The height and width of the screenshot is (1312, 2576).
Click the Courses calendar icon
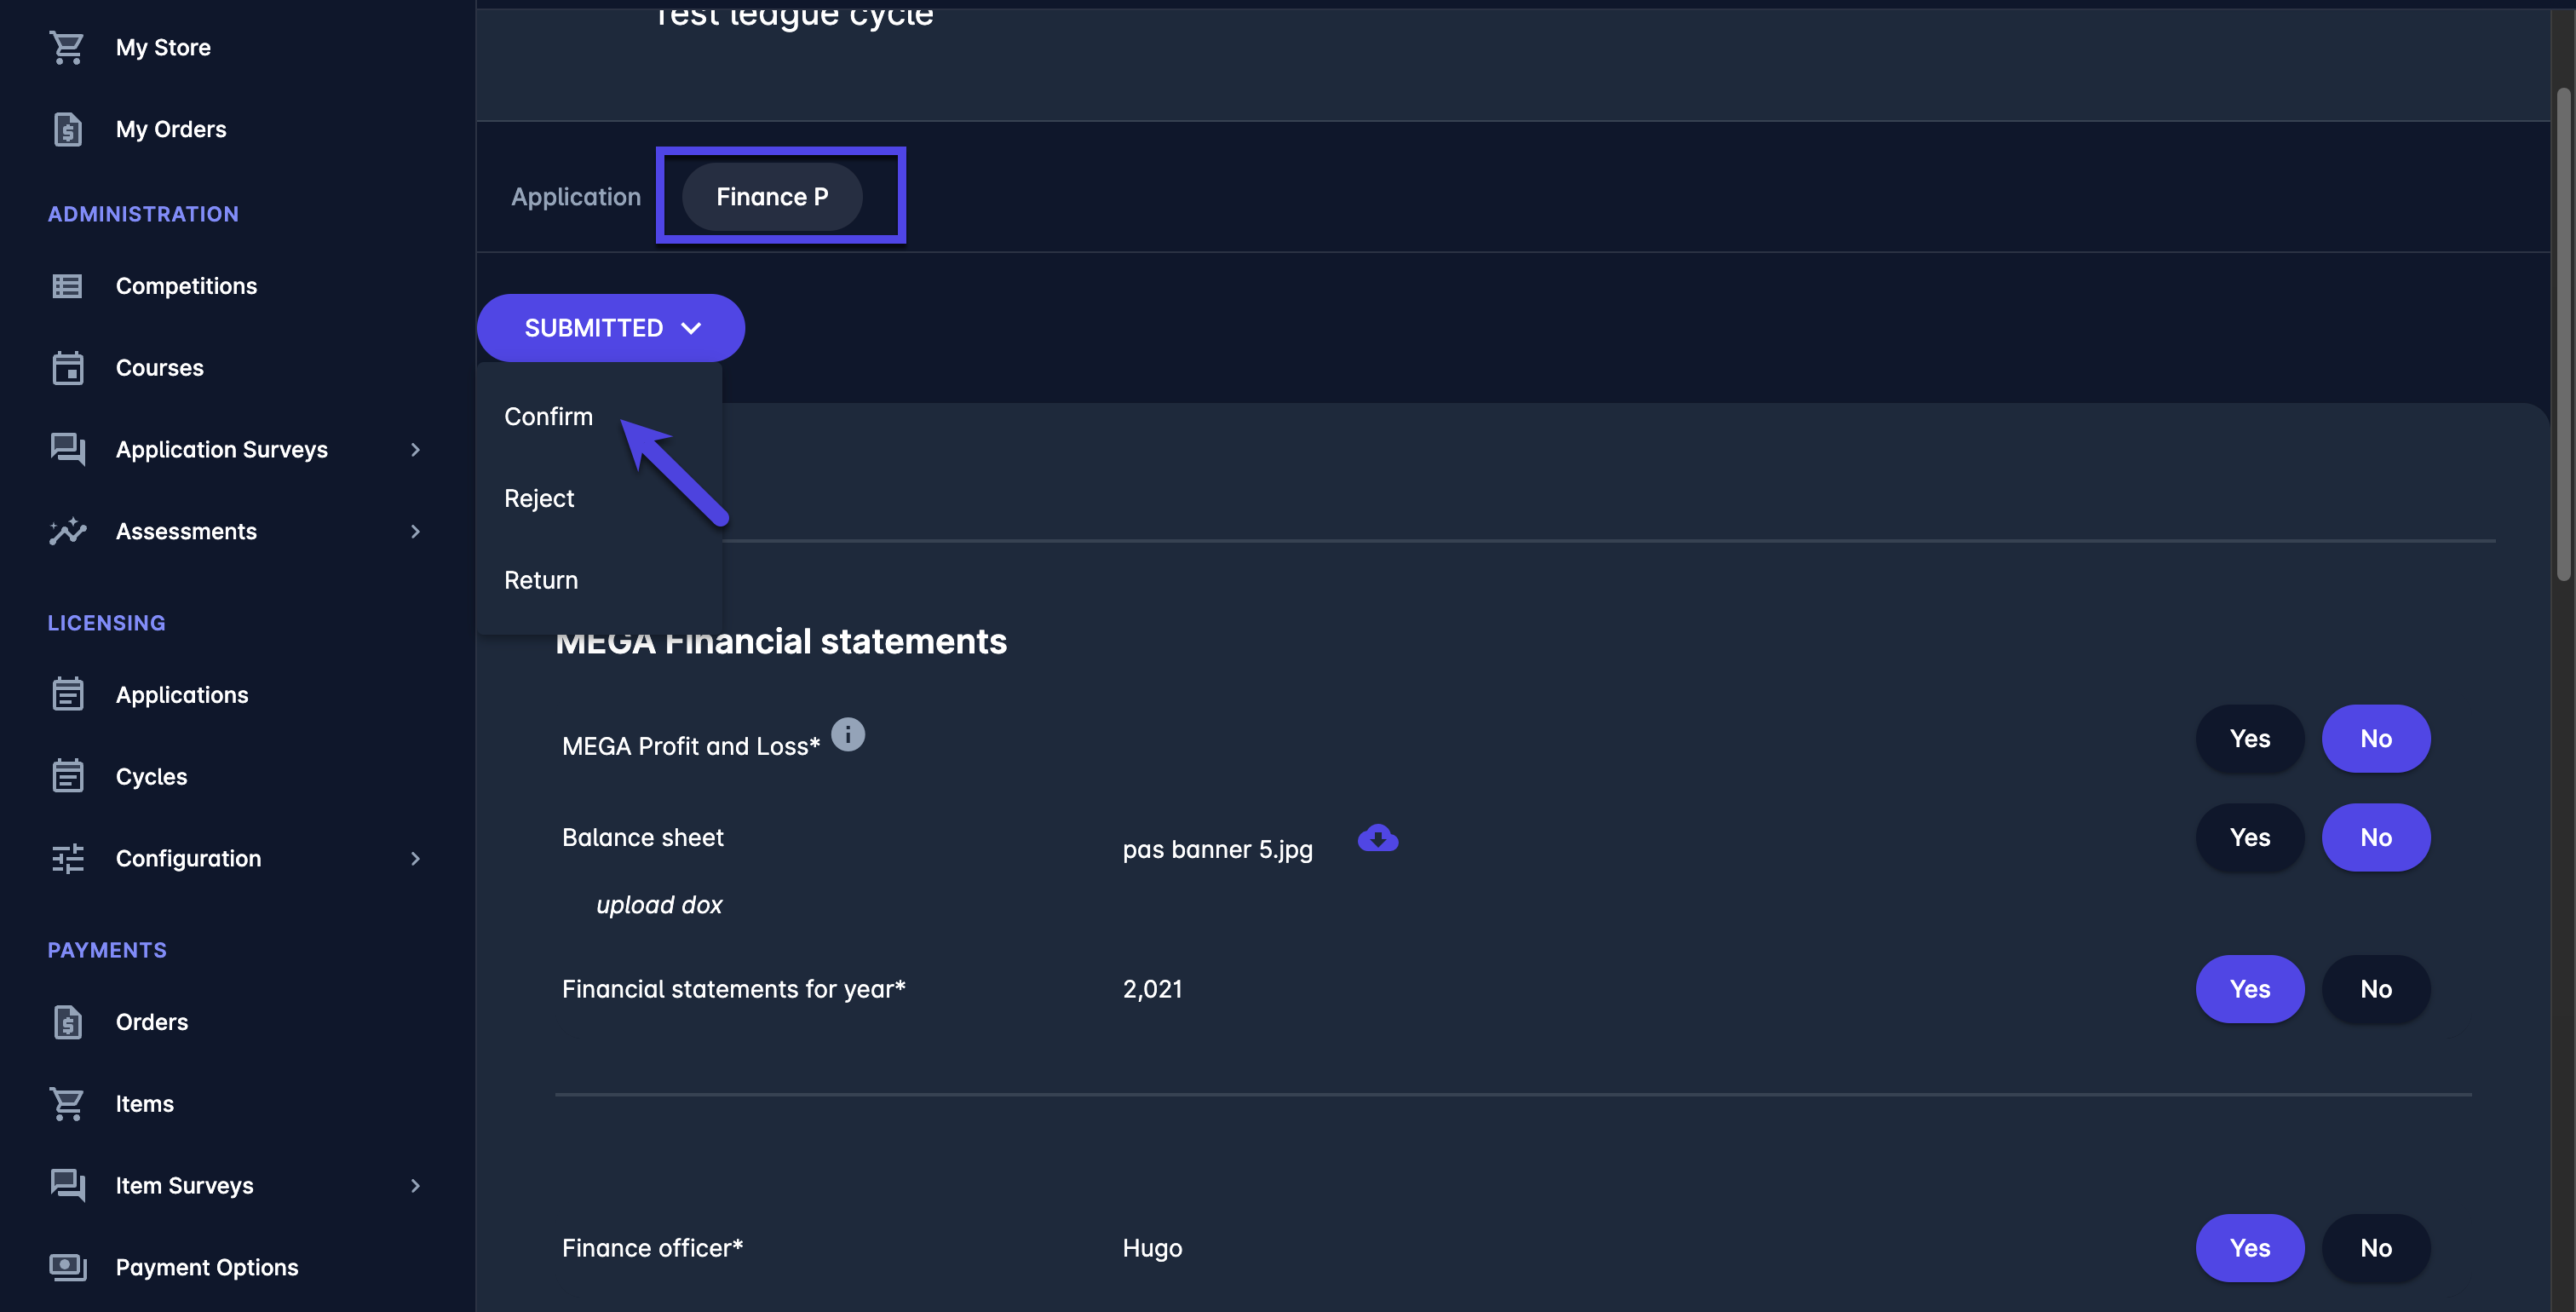click(67, 368)
